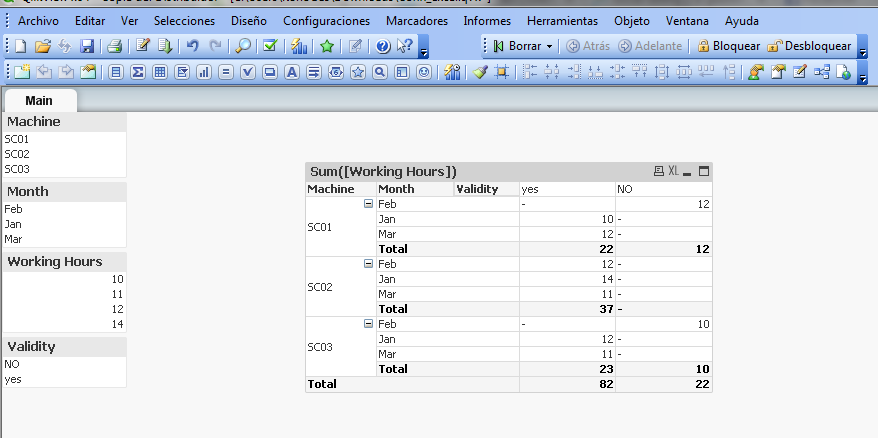Switch to the Main sheet tab

39,100
